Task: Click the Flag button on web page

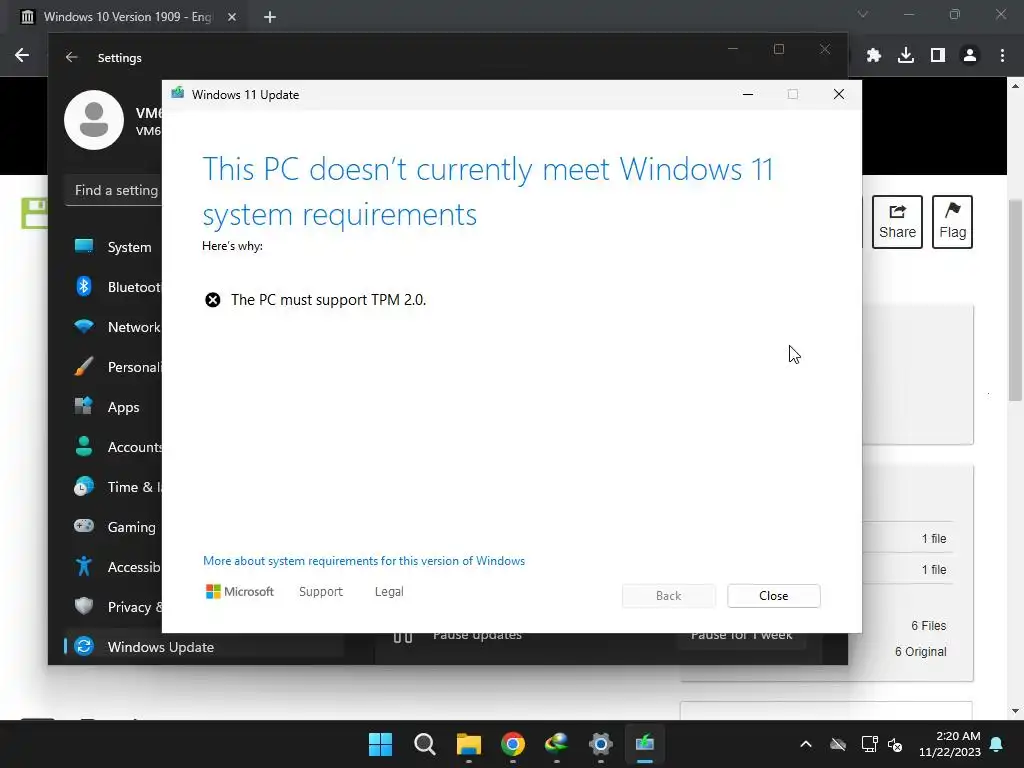Action: click(x=952, y=222)
